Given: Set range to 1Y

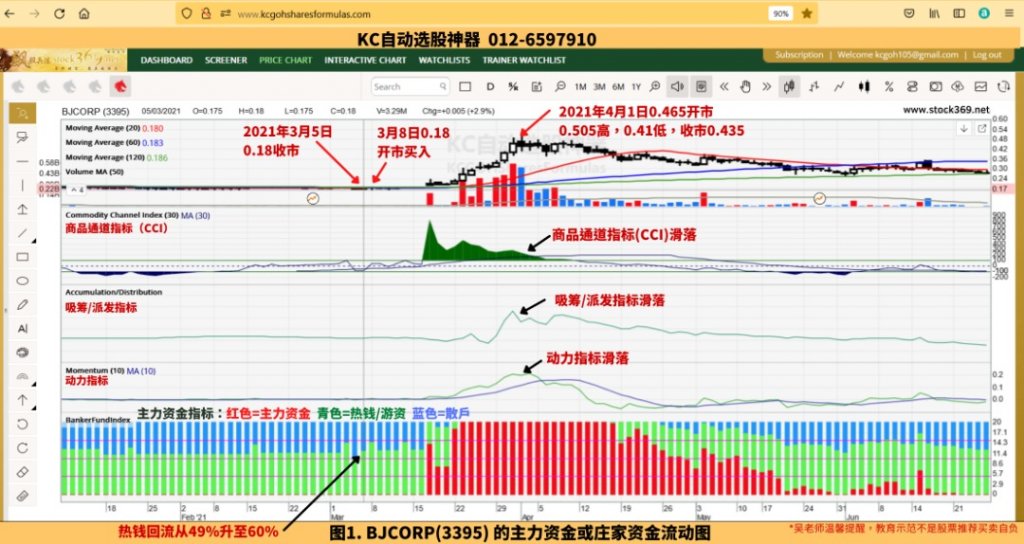Looking at the screenshot, I should pos(636,86).
